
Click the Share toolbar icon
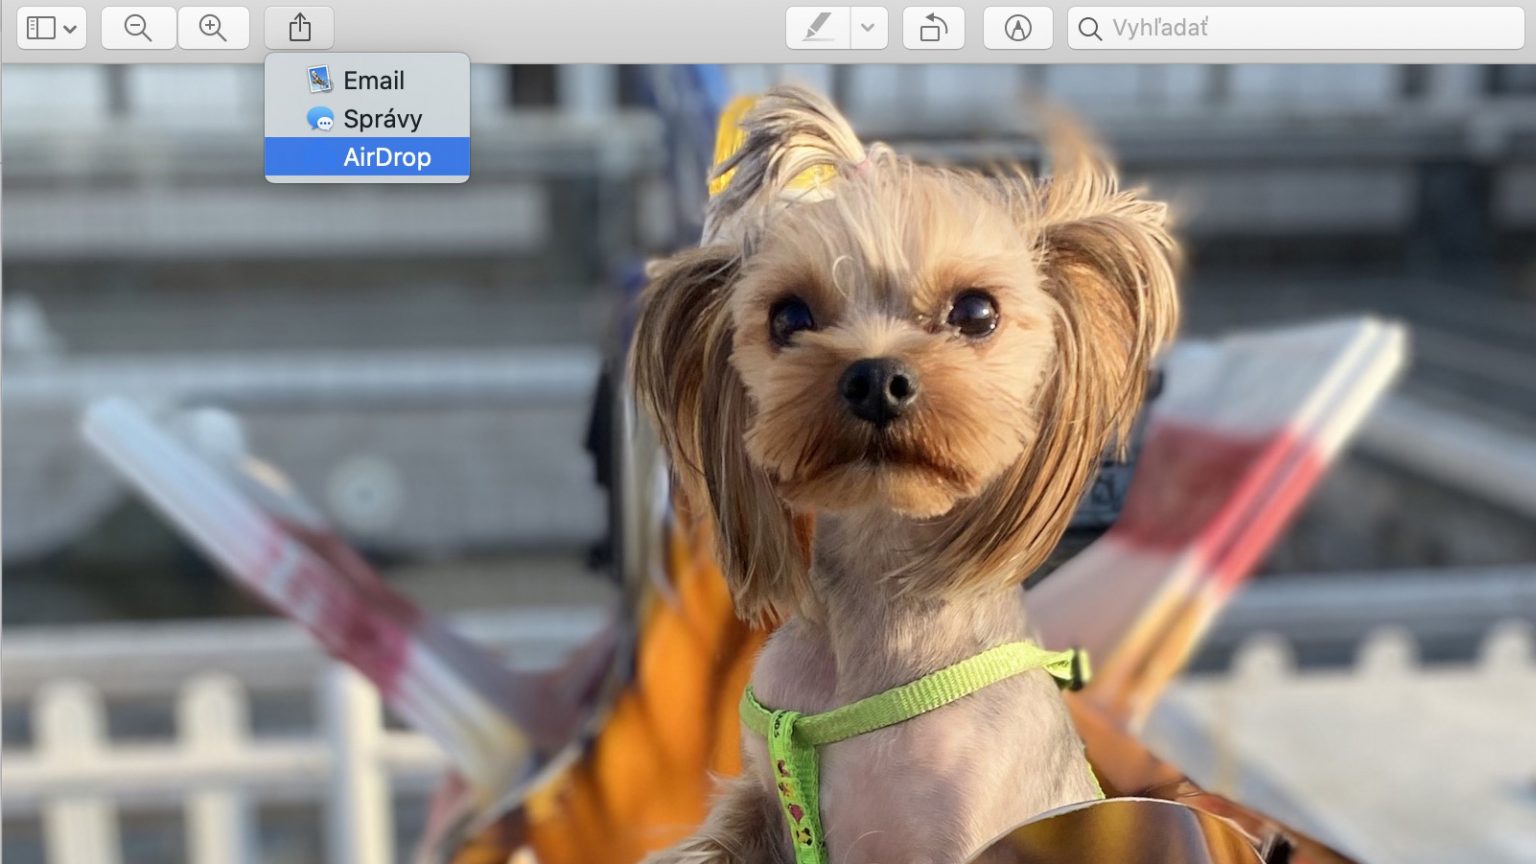tap(299, 28)
